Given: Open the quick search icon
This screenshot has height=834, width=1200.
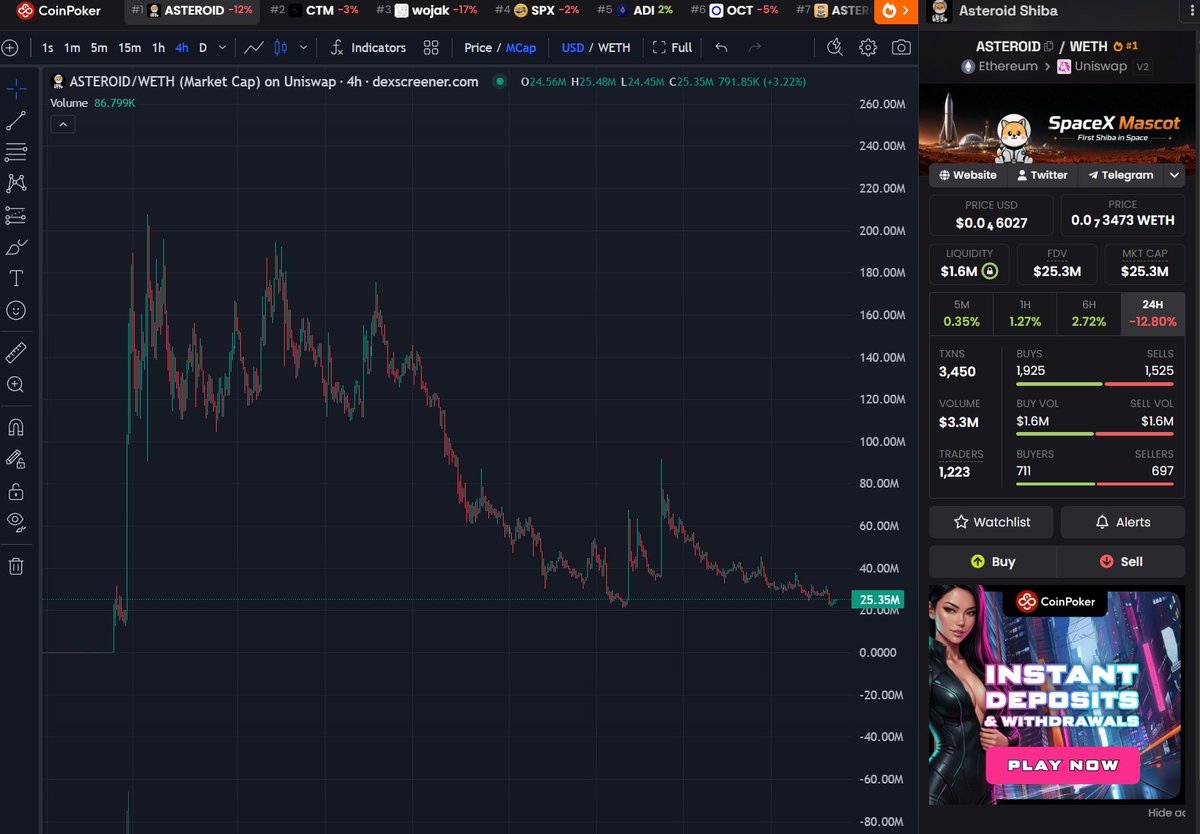Looking at the screenshot, I should [x=836, y=47].
